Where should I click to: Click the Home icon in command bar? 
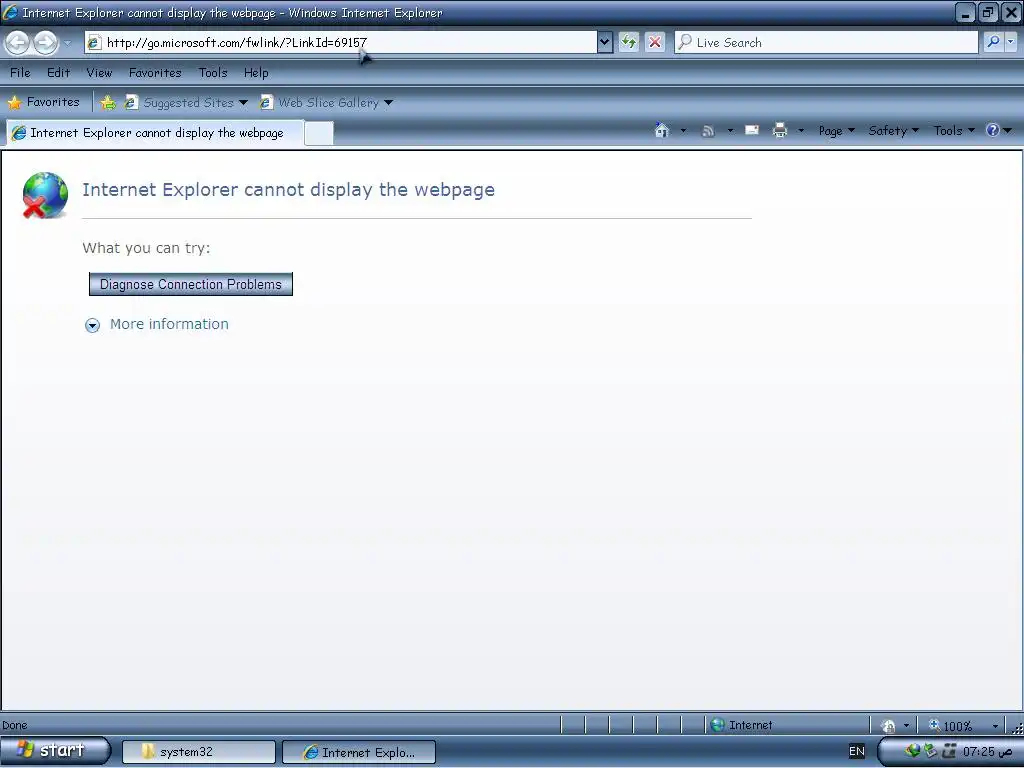pyautogui.click(x=662, y=131)
